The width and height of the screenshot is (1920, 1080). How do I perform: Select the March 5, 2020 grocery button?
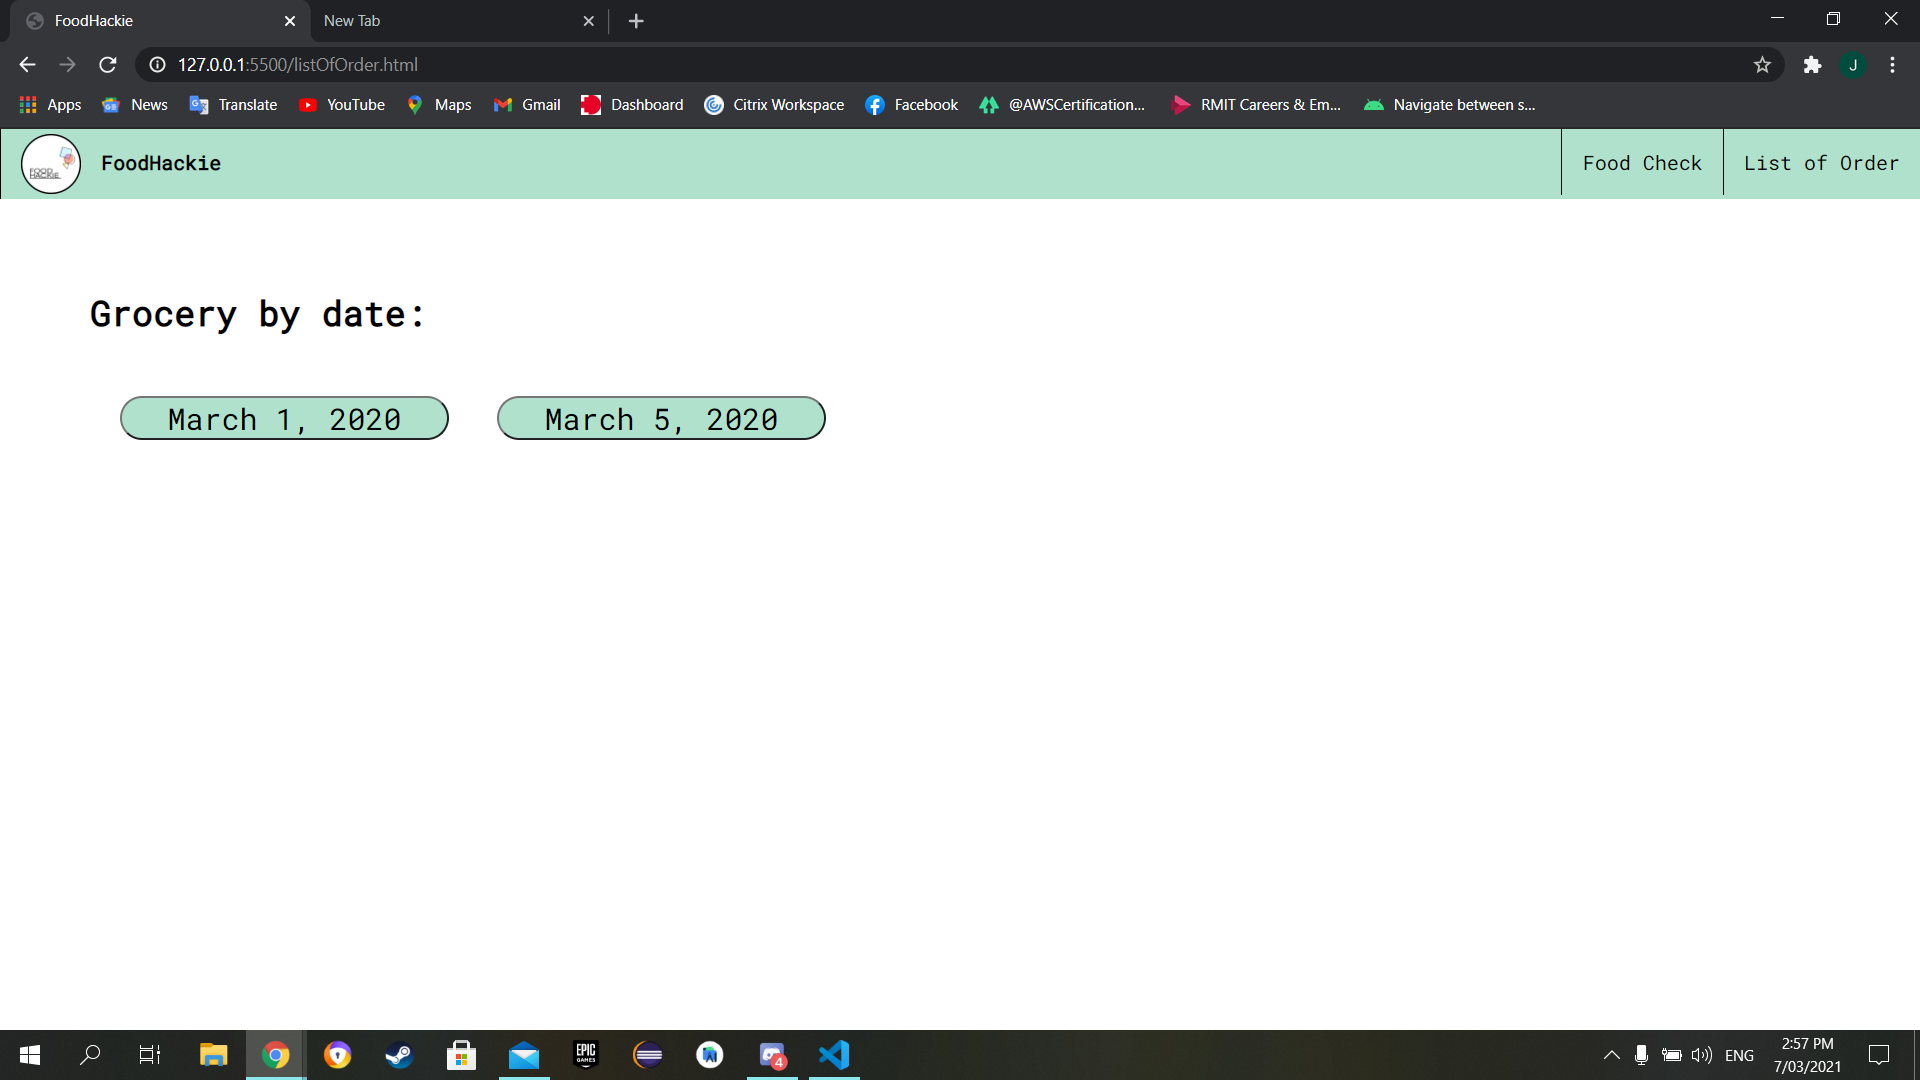(x=661, y=419)
